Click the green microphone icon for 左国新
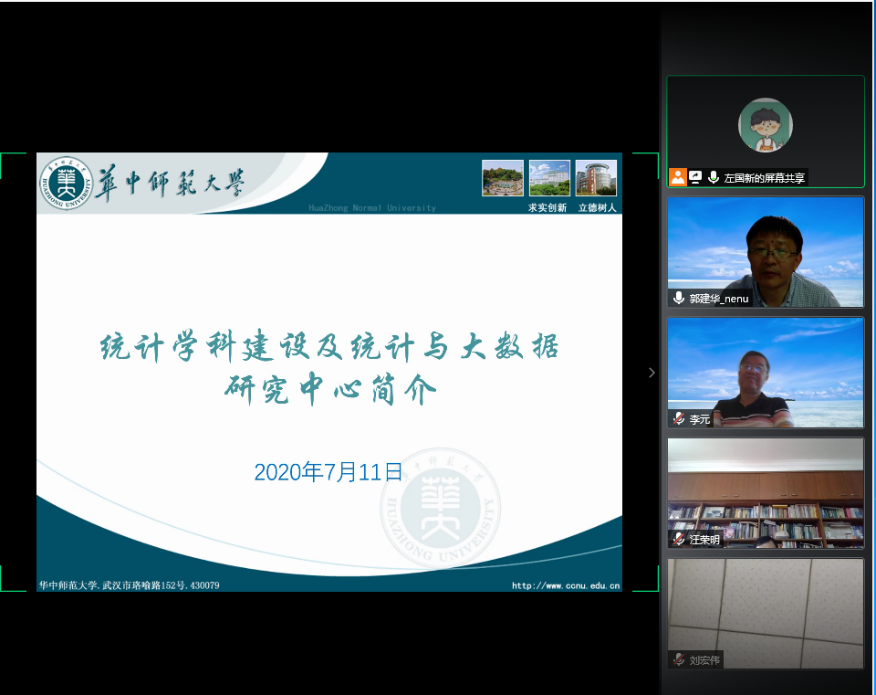Viewport: 876px width, 695px height. coord(713,177)
